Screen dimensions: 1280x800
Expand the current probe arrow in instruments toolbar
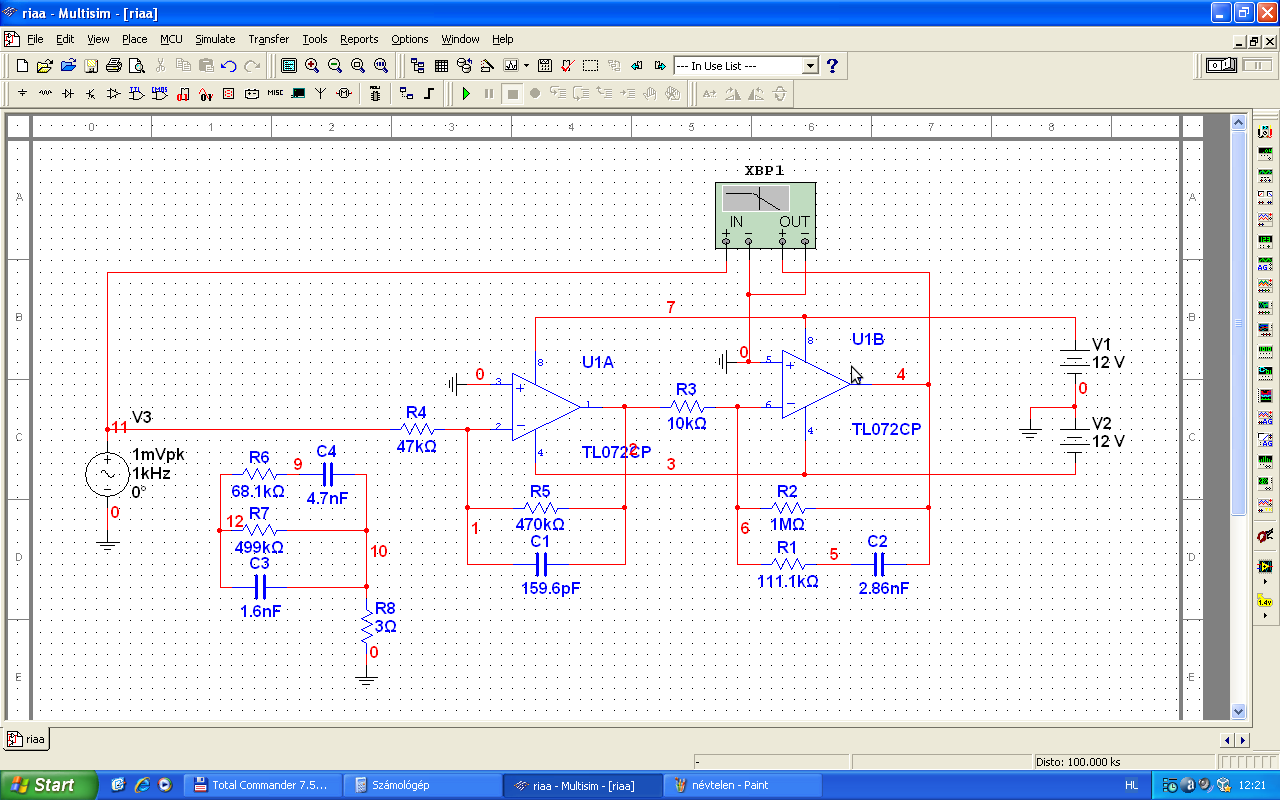coord(1264,615)
